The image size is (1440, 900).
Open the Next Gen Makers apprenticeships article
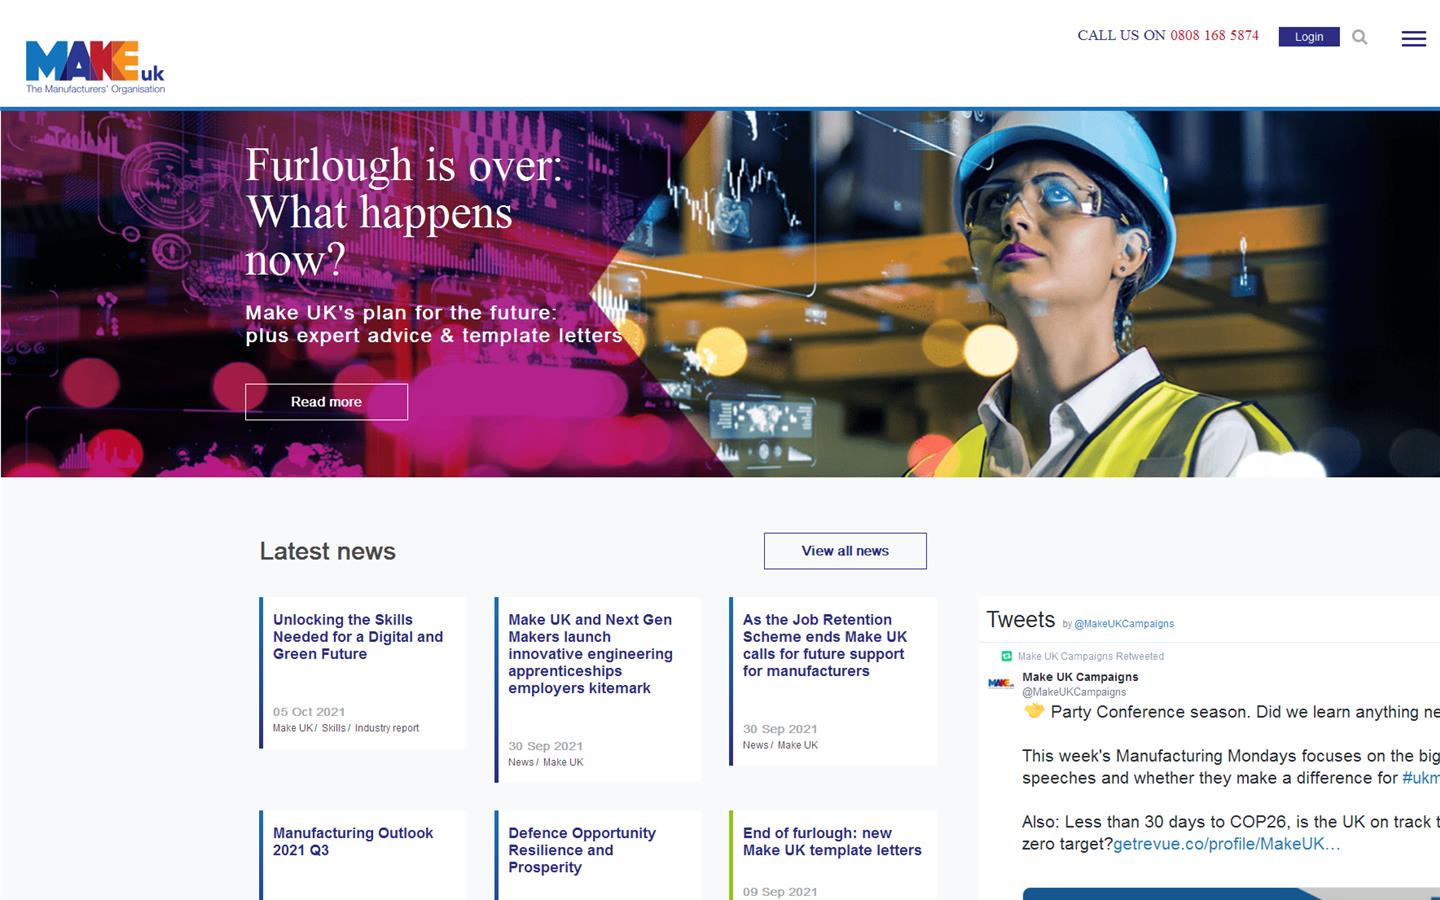[590, 654]
